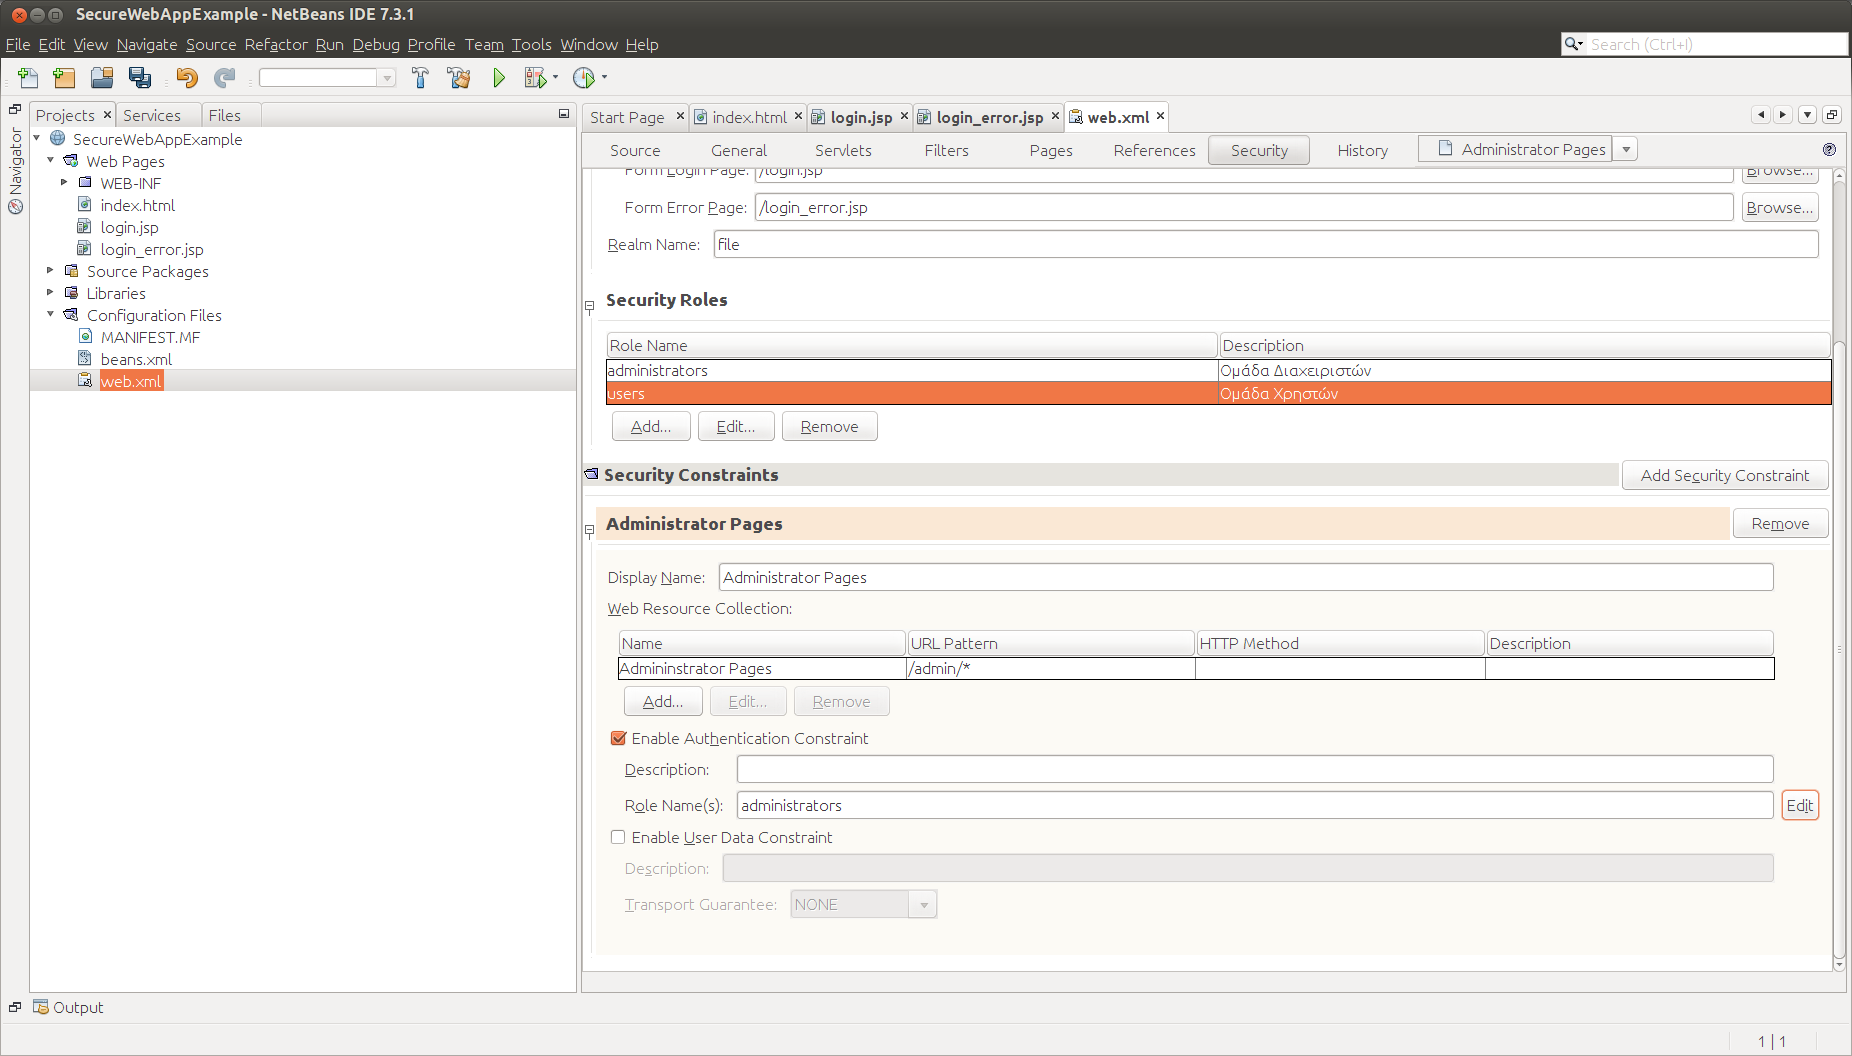Select login_error.jsp in the project tree
Screen dimensions: 1852x1056
152,249
